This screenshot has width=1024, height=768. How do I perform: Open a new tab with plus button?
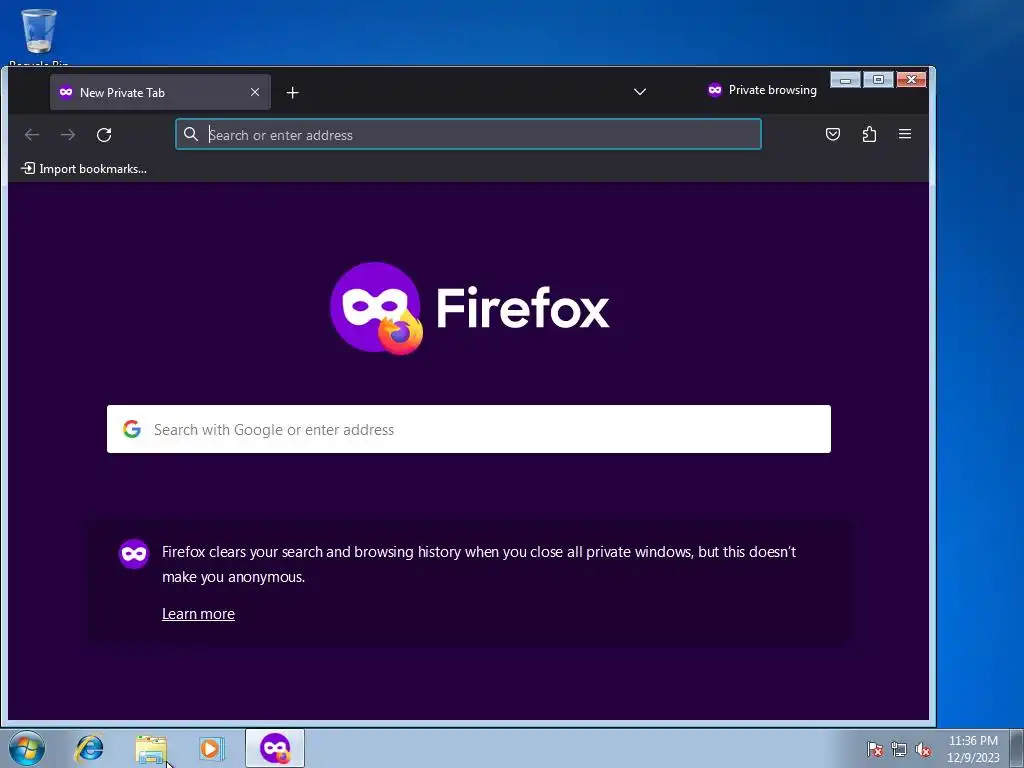[x=293, y=93]
